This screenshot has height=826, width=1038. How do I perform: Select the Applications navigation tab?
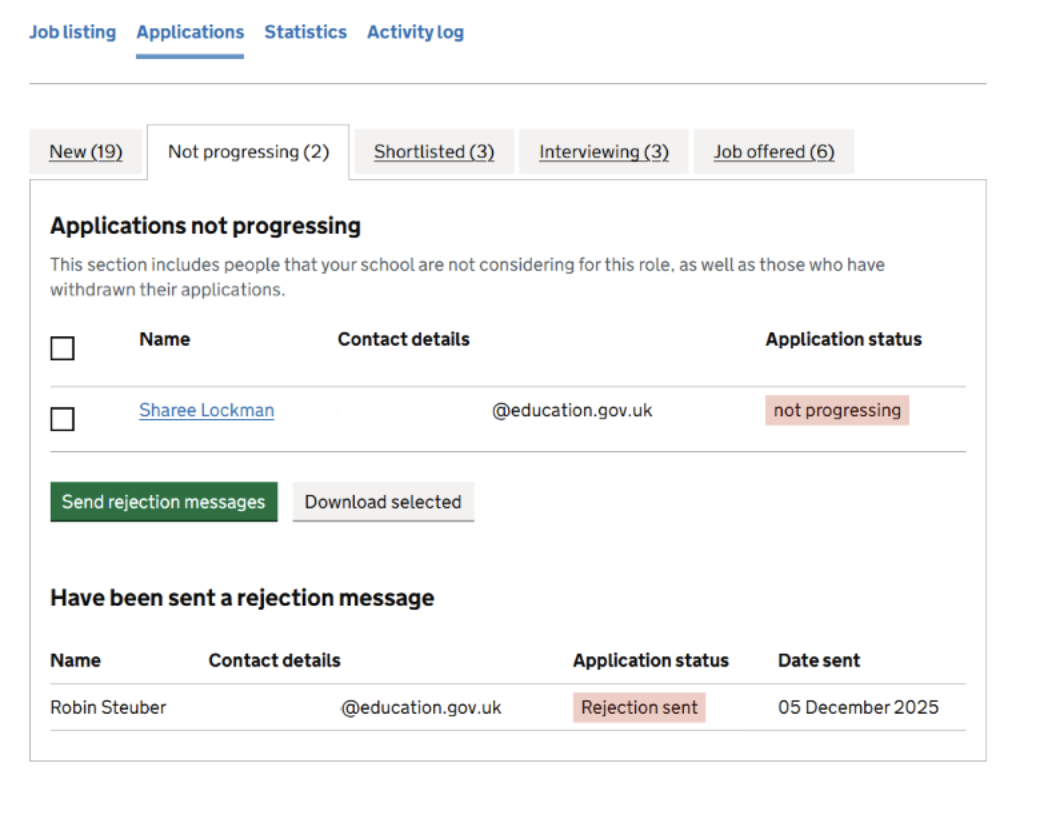tap(190, 32)
